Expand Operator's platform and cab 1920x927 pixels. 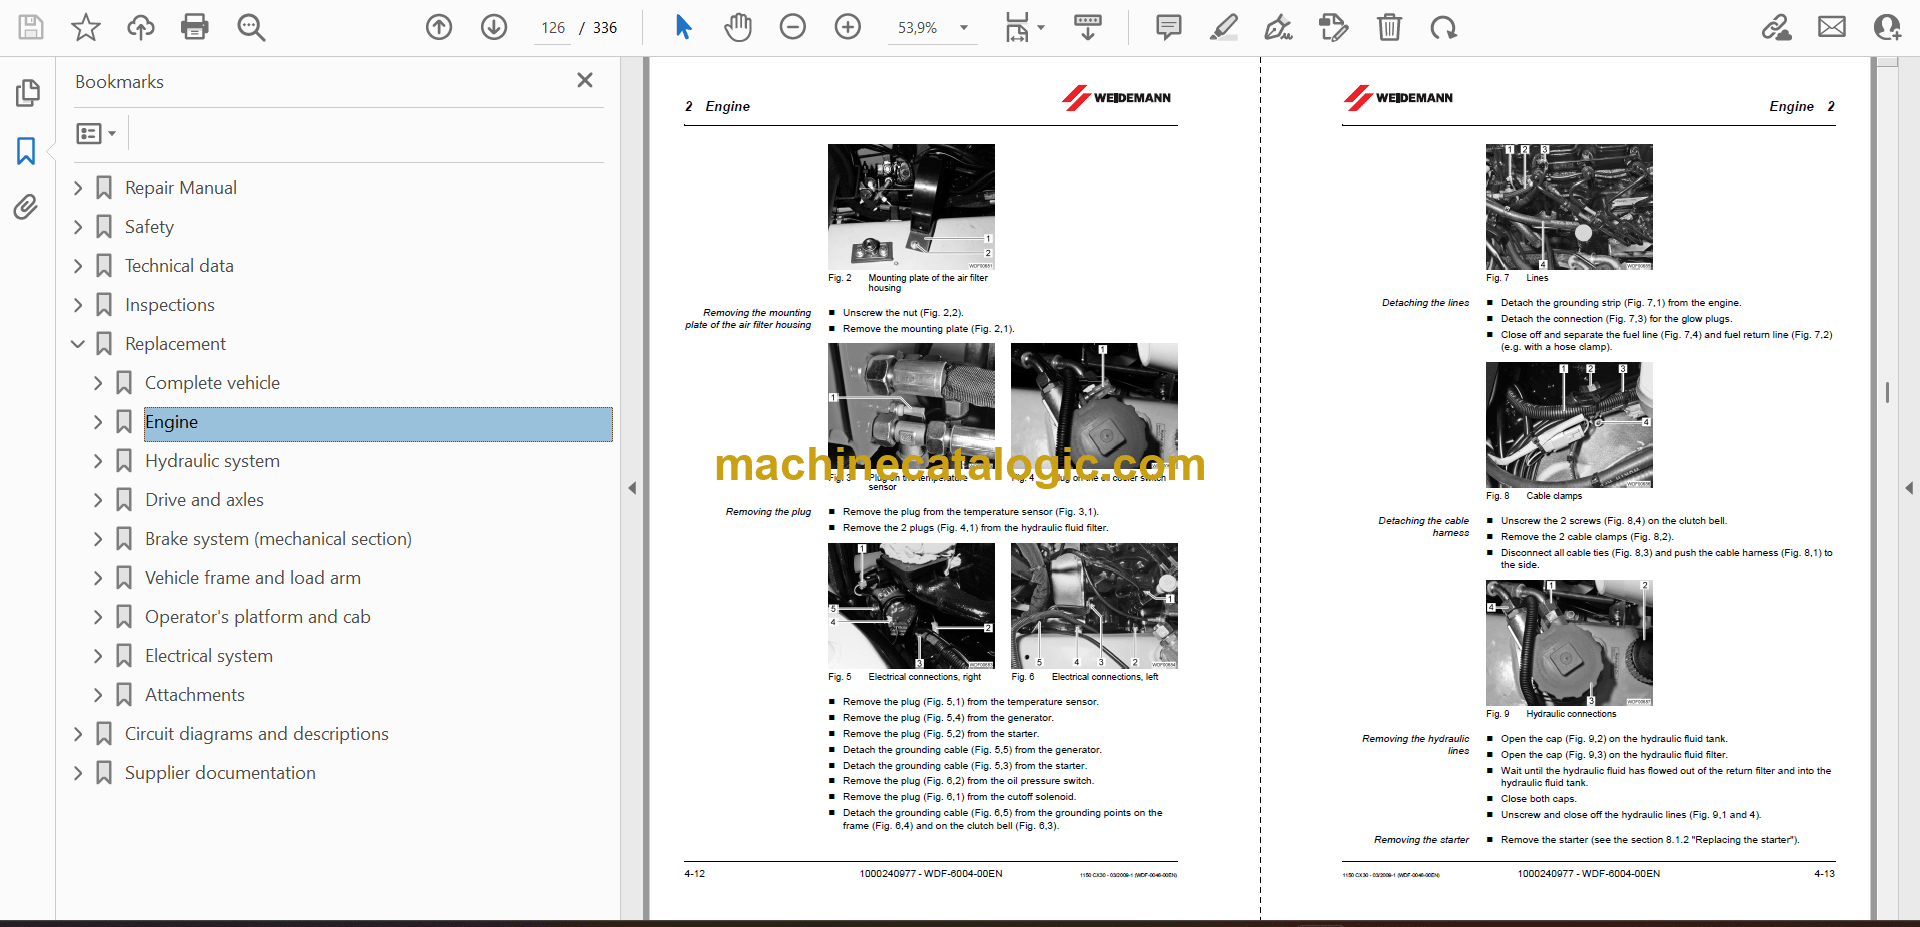(x=98, y=617)
